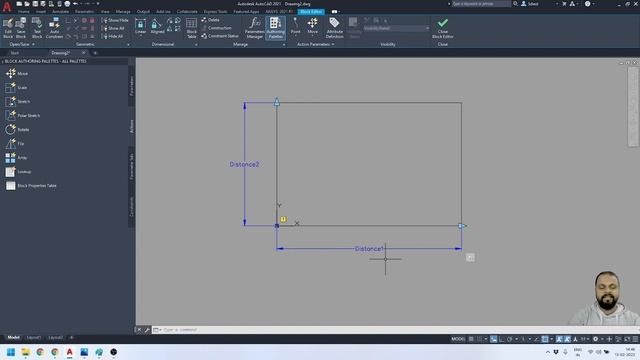Choose the Move action in ribbon

pyautogui.click(x=313, y=26)
